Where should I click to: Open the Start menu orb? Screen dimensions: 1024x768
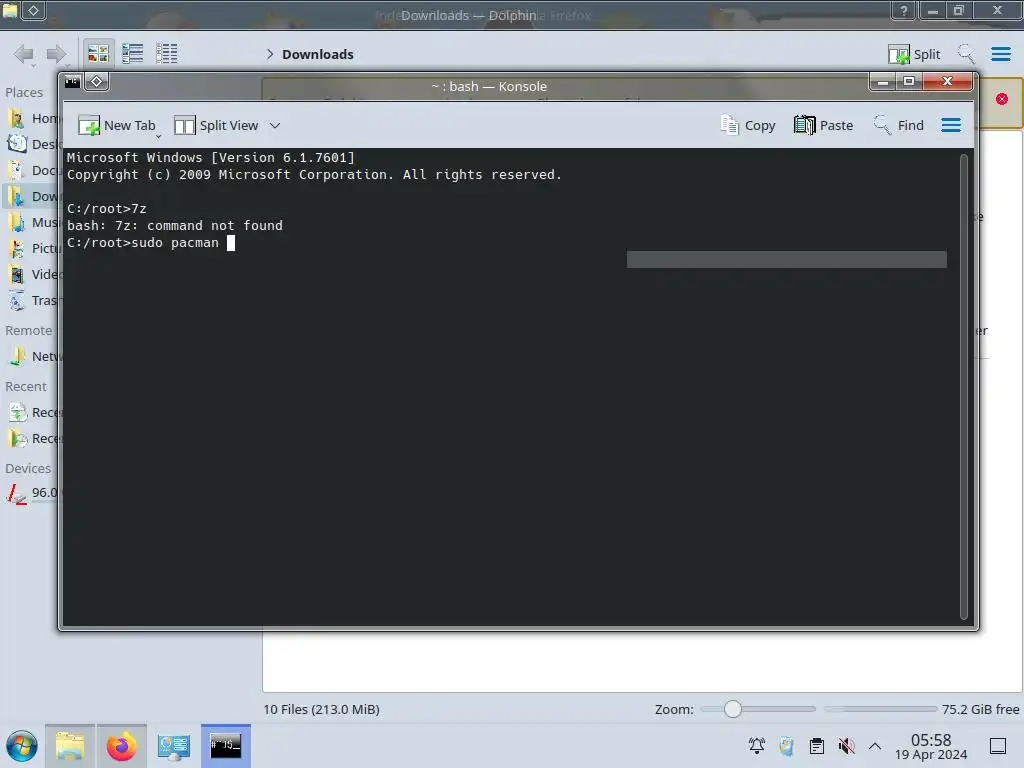point(22,746)
